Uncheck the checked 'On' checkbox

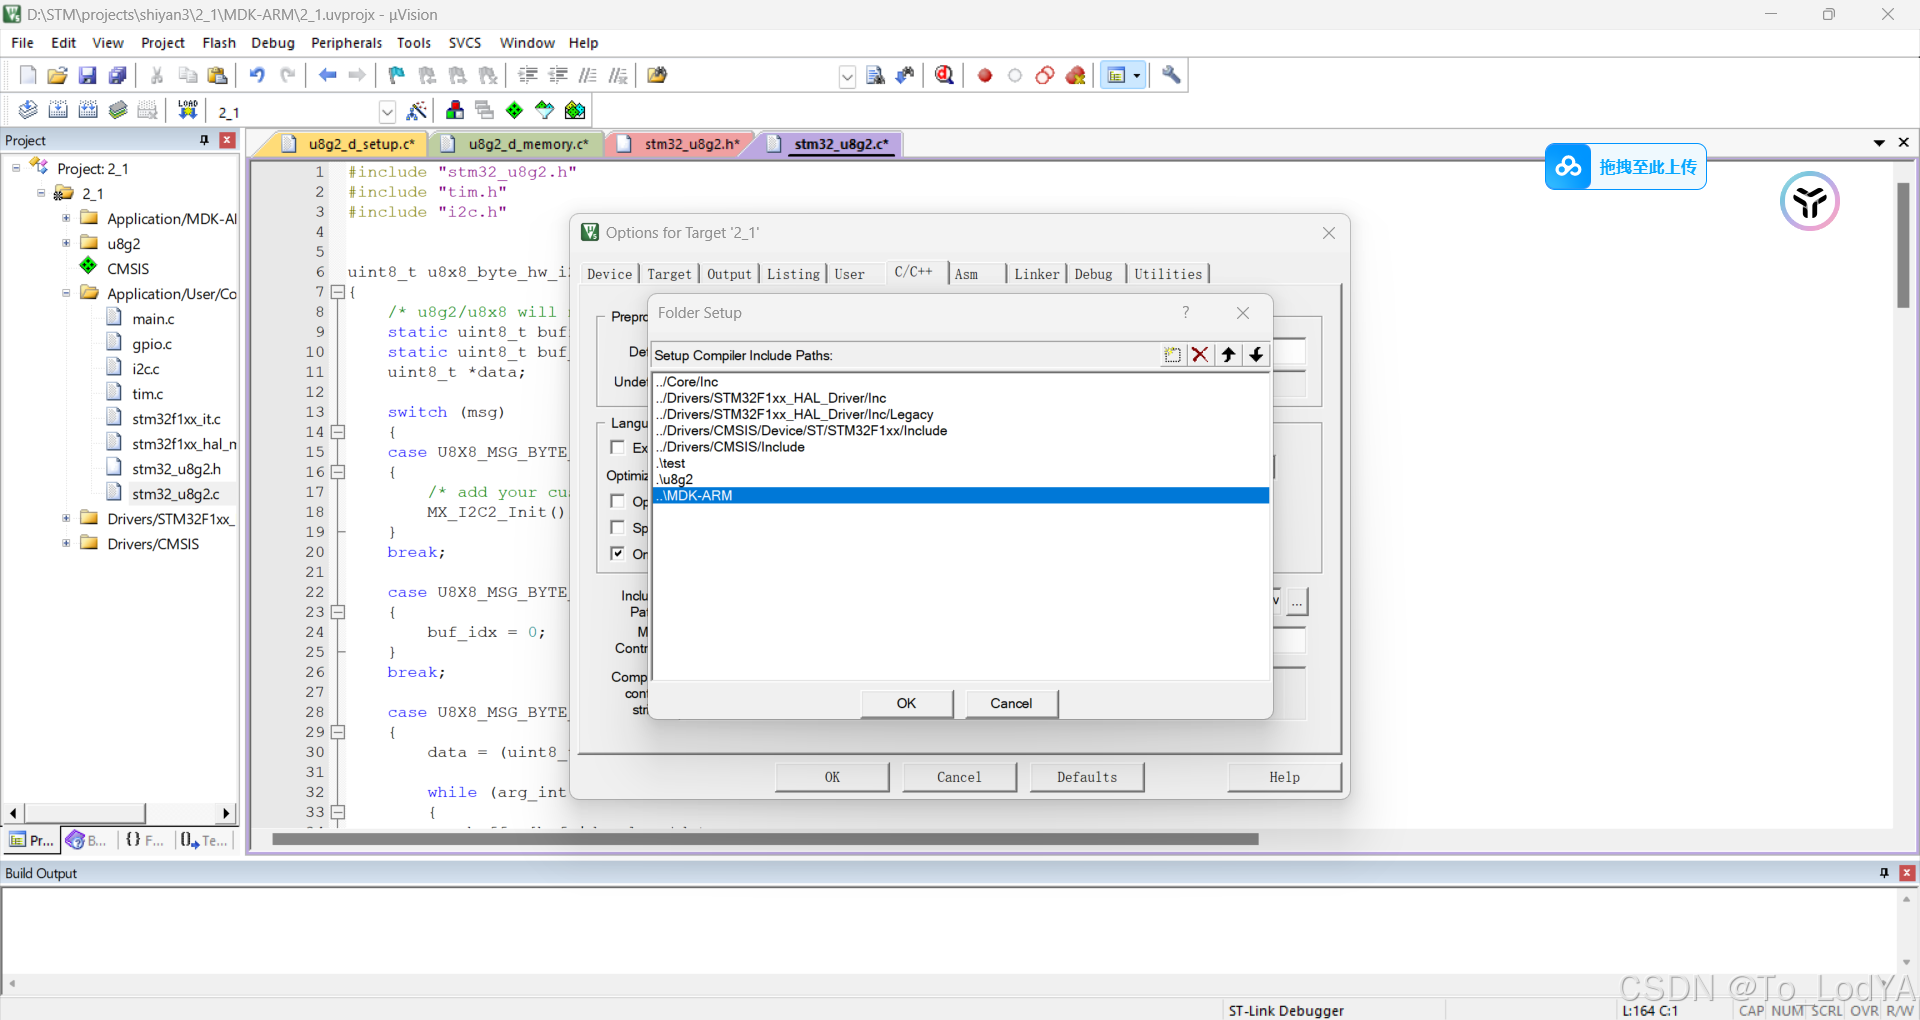[x=618, y=553]
